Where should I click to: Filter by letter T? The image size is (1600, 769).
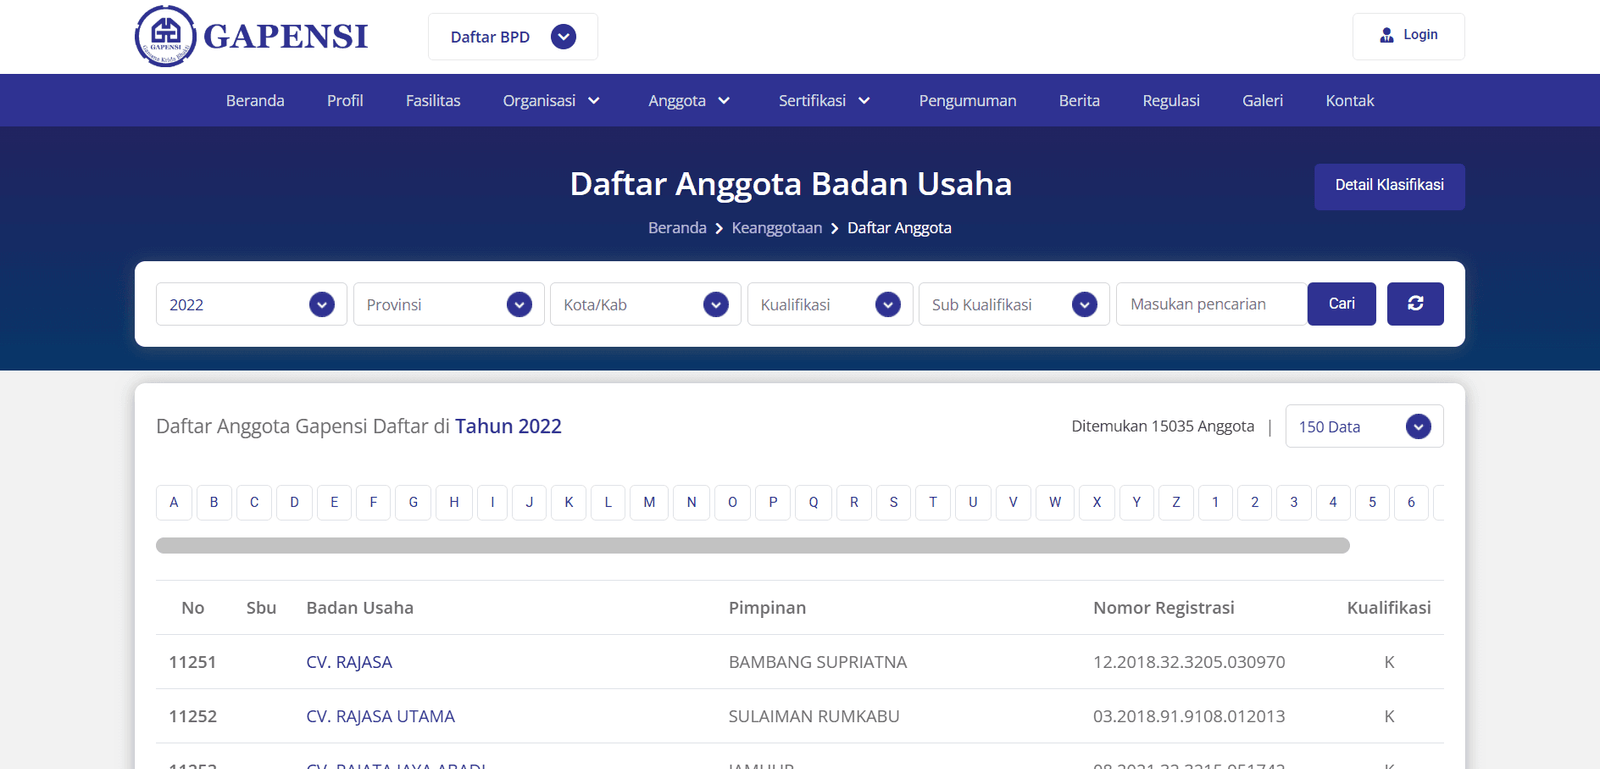click(x=933, y=502)
